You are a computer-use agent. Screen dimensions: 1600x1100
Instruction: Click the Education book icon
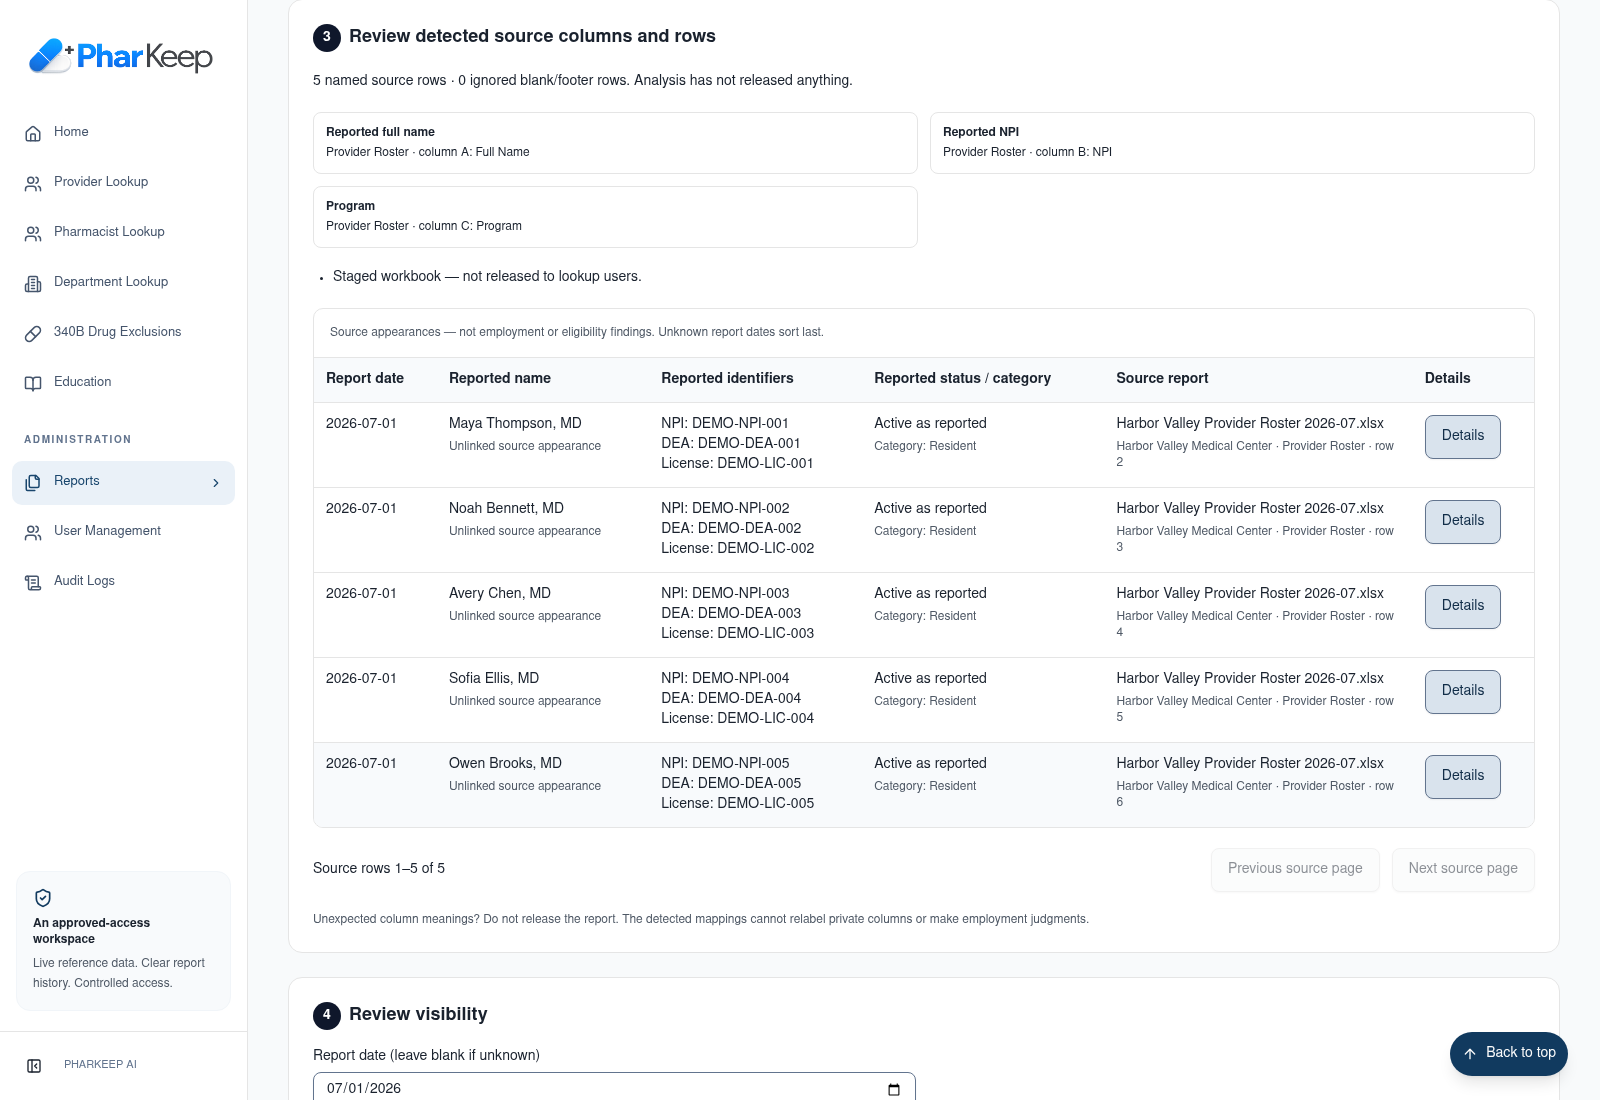coord(33,383)
